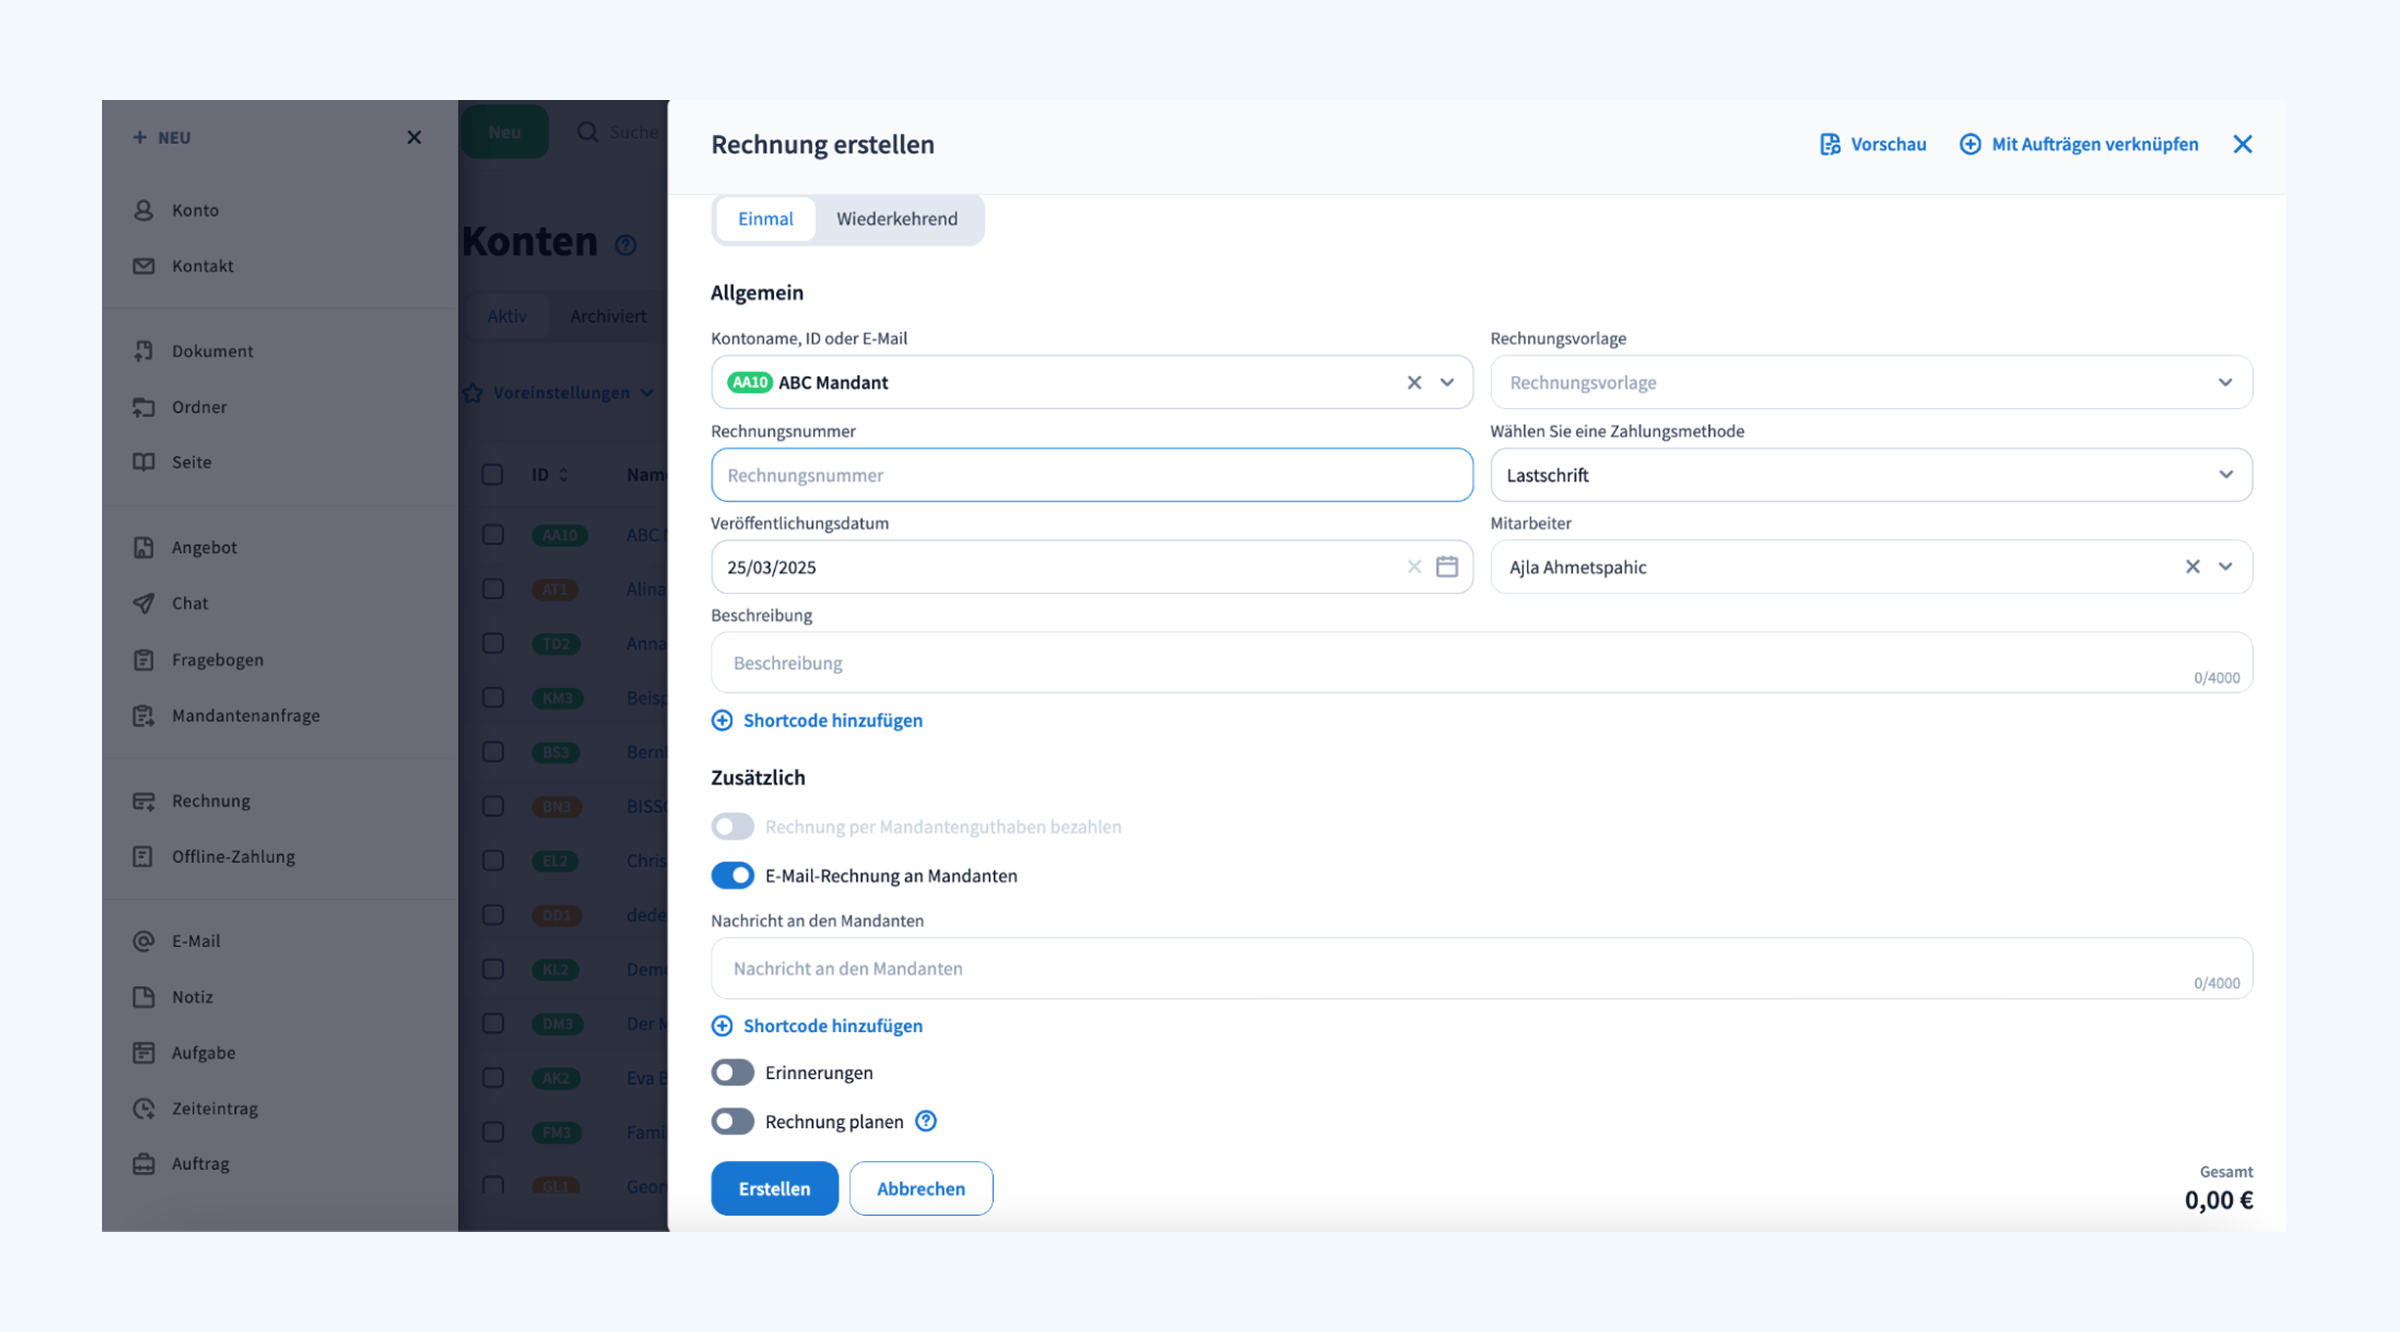Click the Erstellen button

[775, 1188]
